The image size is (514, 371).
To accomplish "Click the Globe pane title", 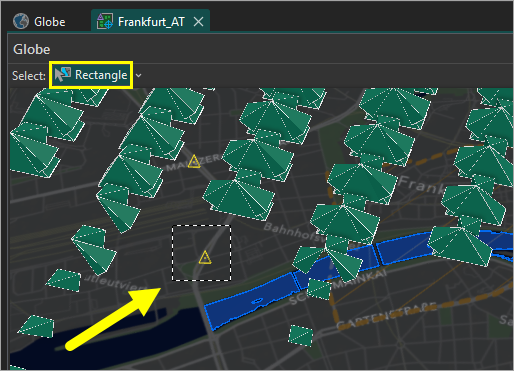I will 32,49.
